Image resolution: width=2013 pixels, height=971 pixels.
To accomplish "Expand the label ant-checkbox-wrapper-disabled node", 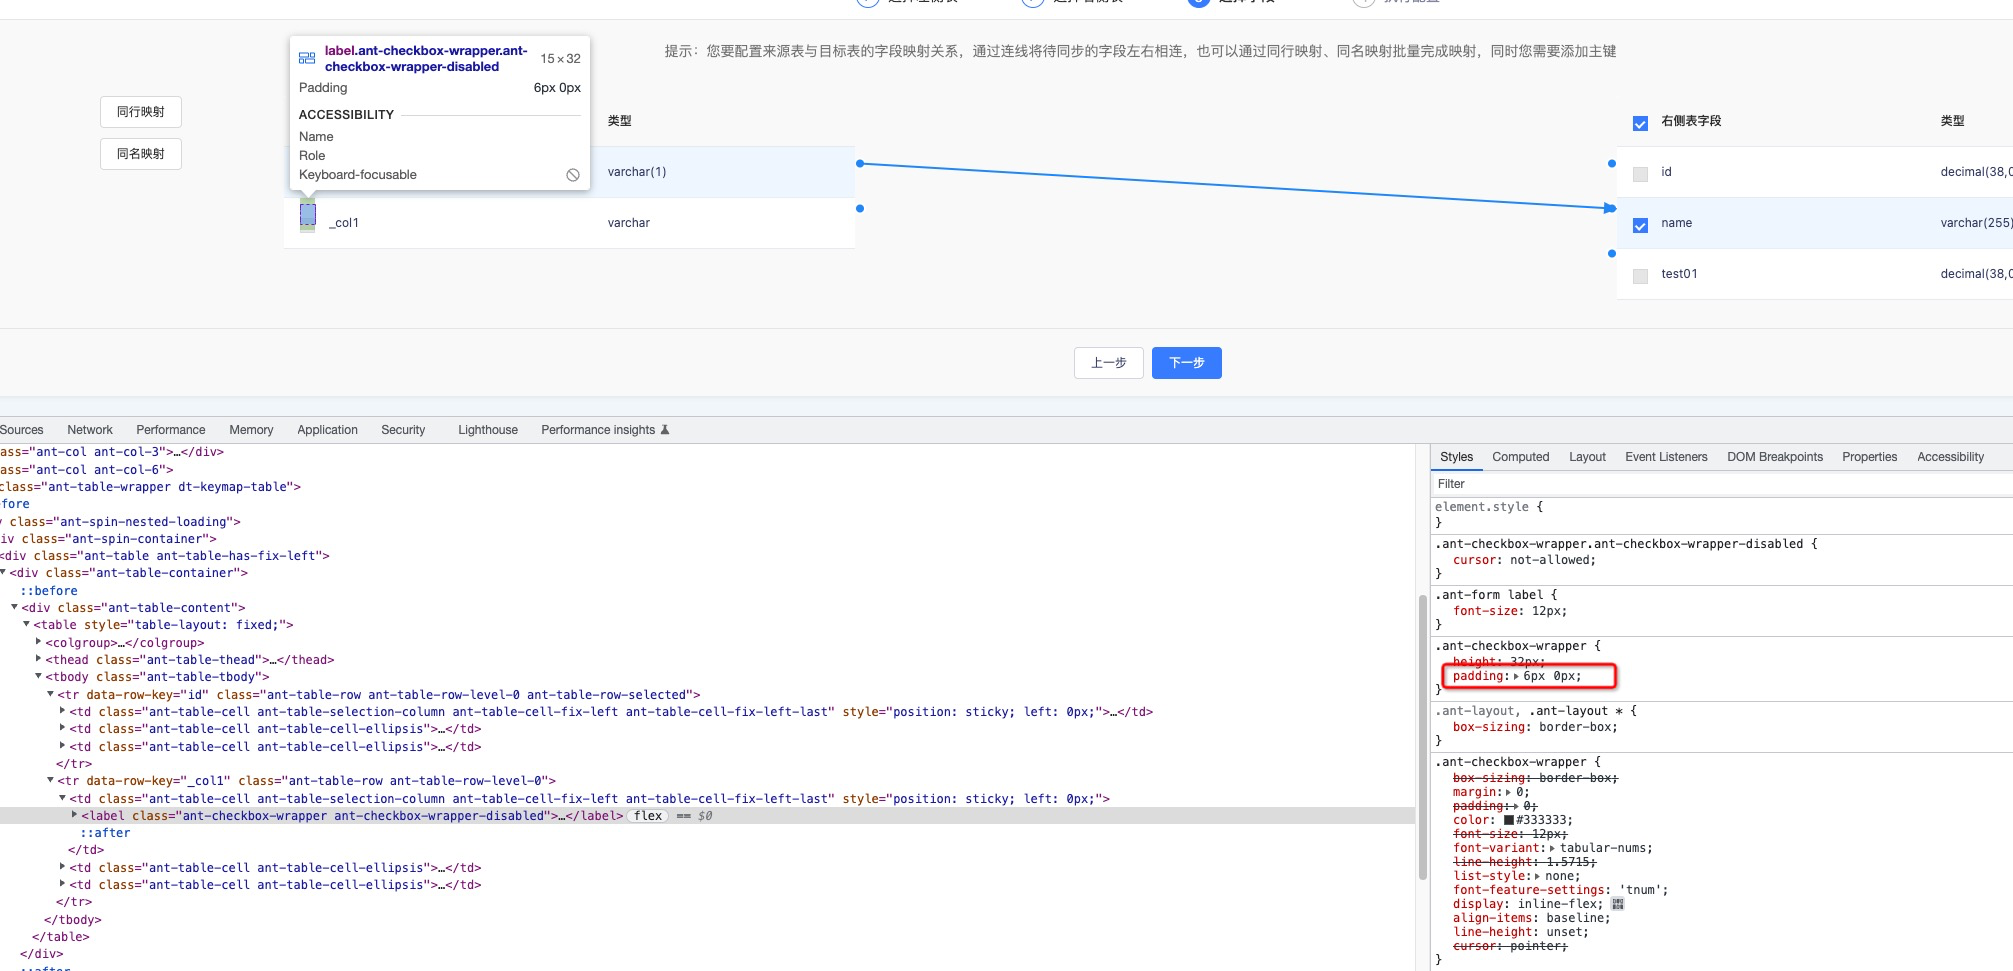I will 74,815.
